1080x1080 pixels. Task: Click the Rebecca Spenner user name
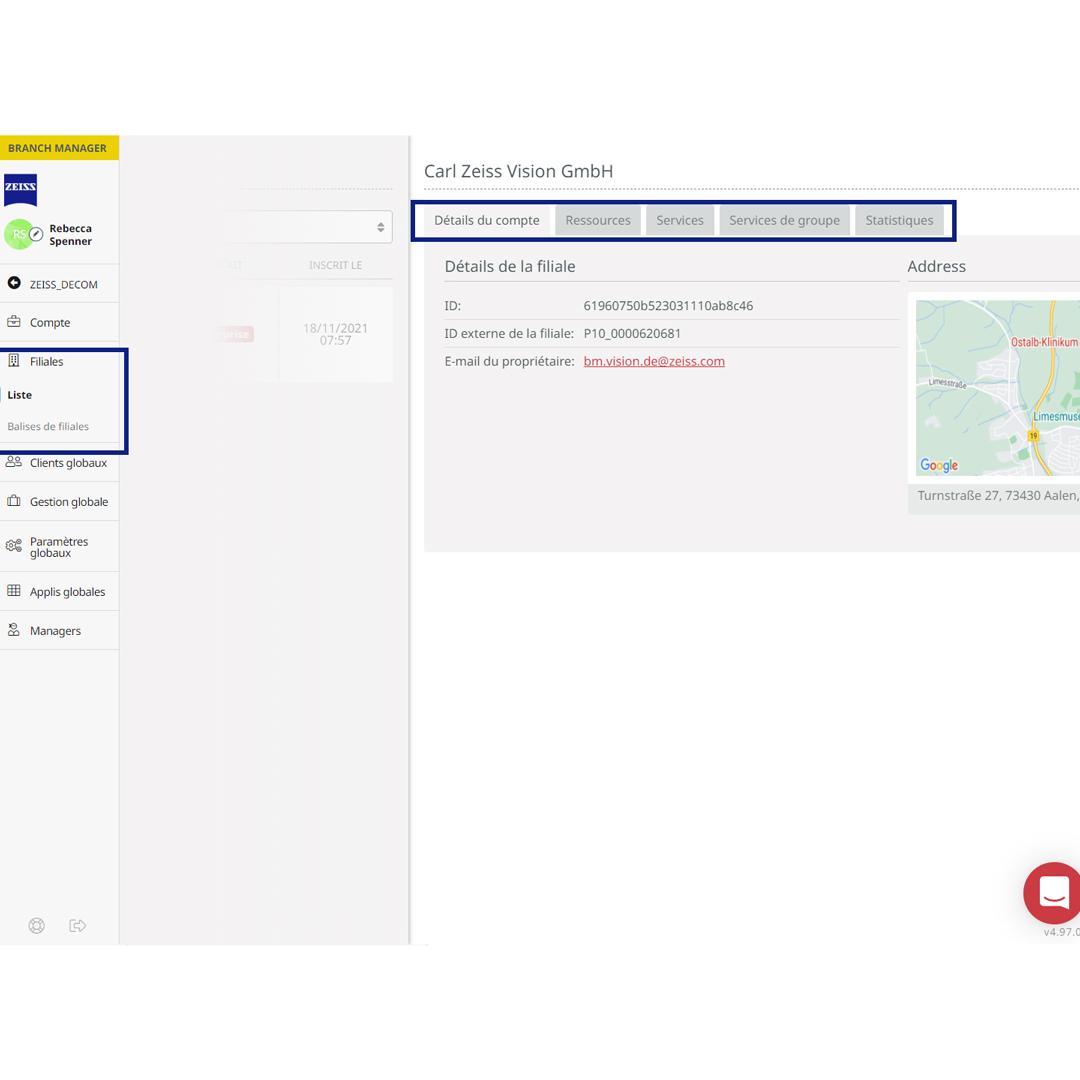70,235
